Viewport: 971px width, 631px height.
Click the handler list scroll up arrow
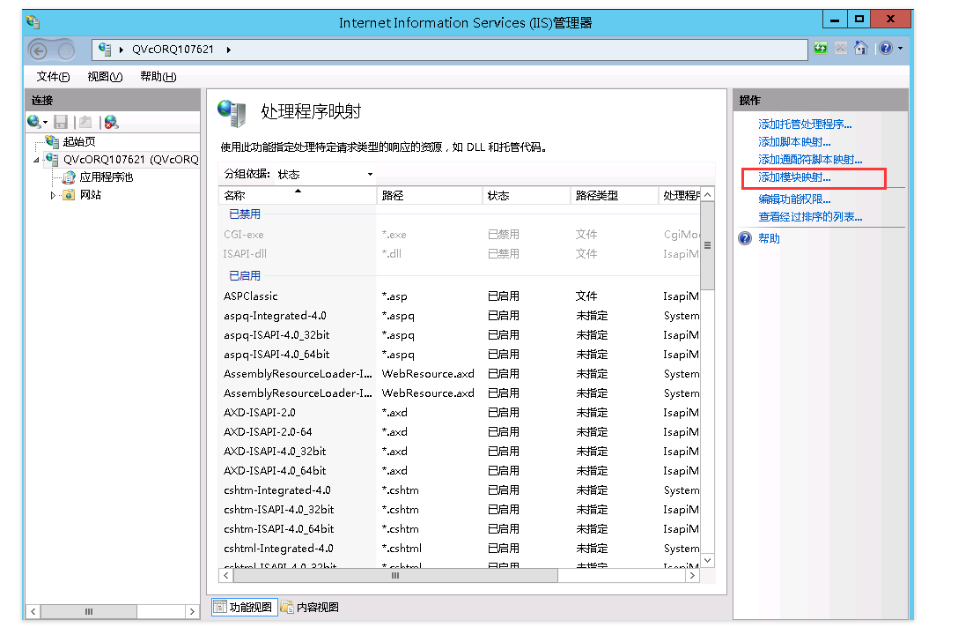click(x=707, y=194)
